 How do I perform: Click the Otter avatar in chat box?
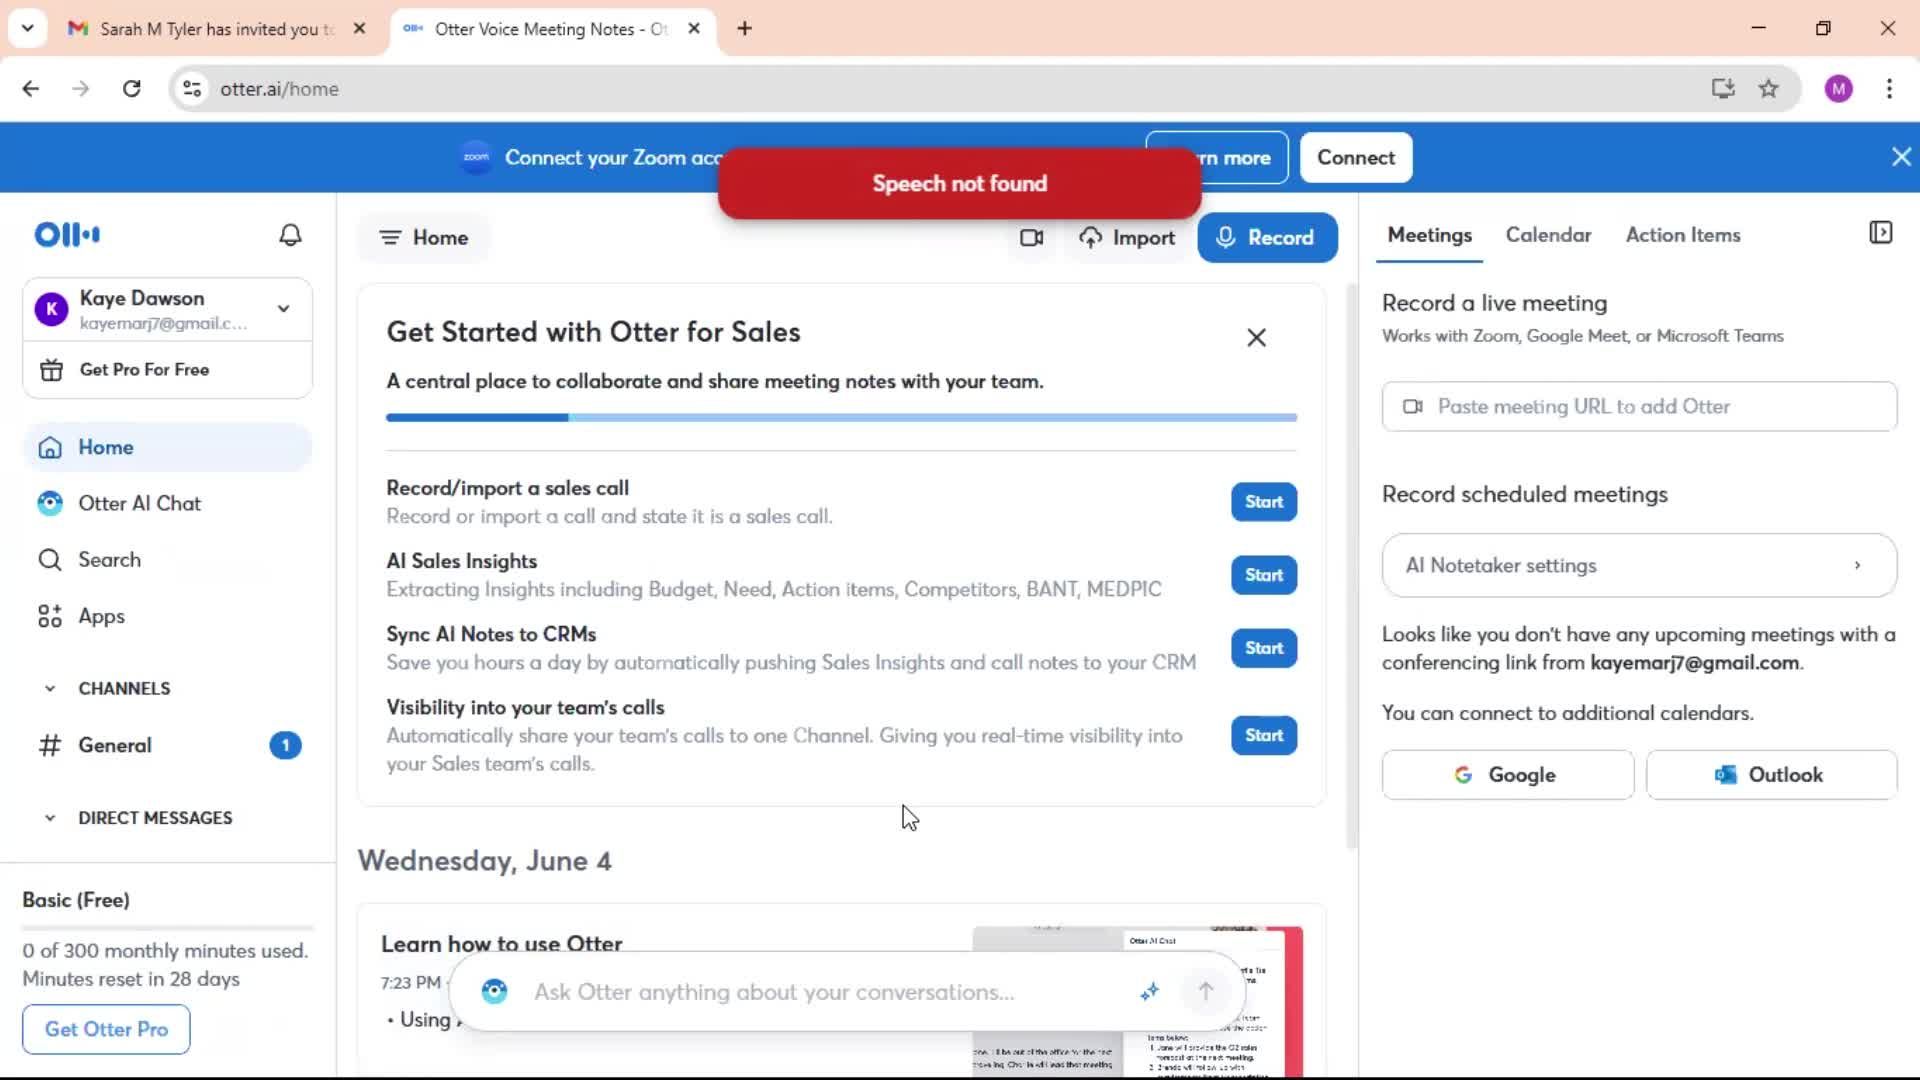494,991
